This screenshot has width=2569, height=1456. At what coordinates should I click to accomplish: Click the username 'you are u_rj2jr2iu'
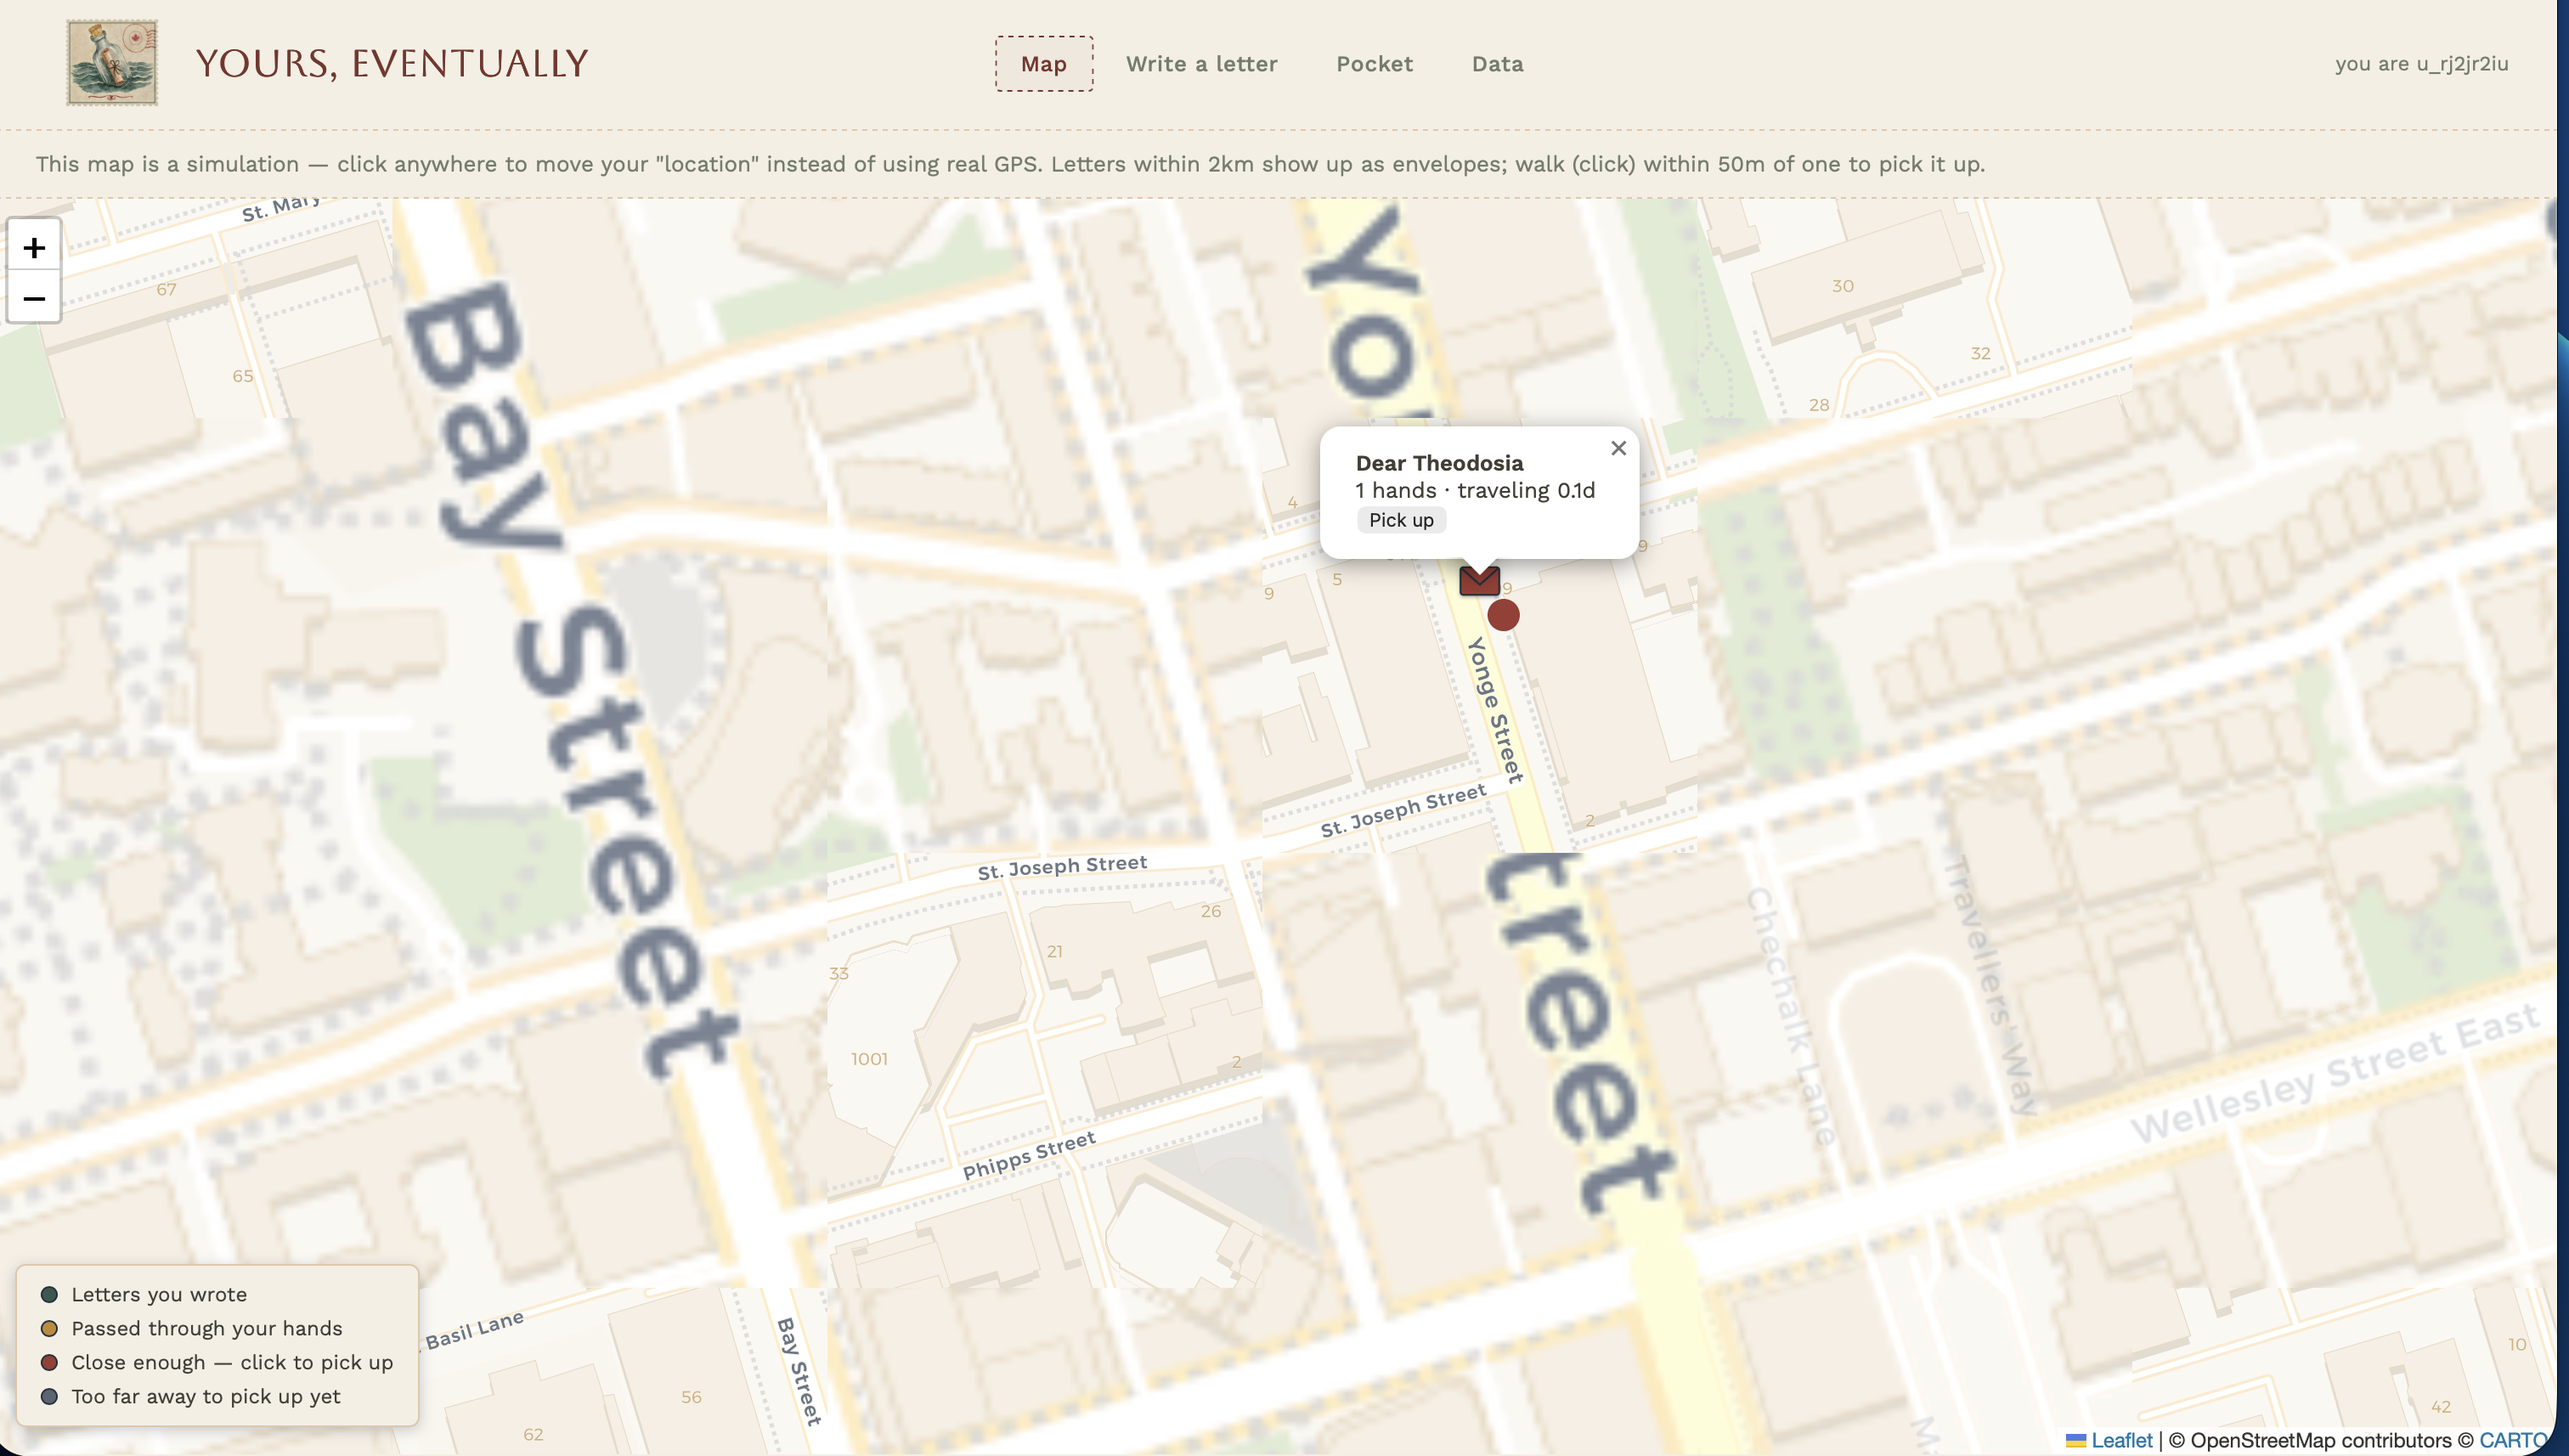(x=2421, y=64)
